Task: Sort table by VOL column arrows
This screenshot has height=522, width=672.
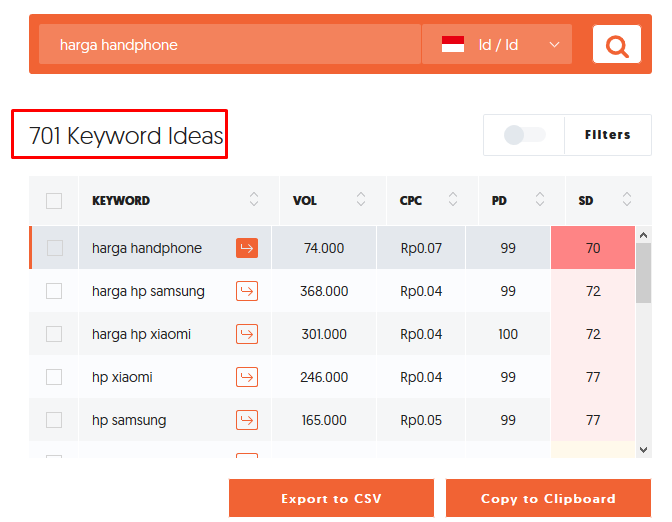Action: [x=361, y=199]
